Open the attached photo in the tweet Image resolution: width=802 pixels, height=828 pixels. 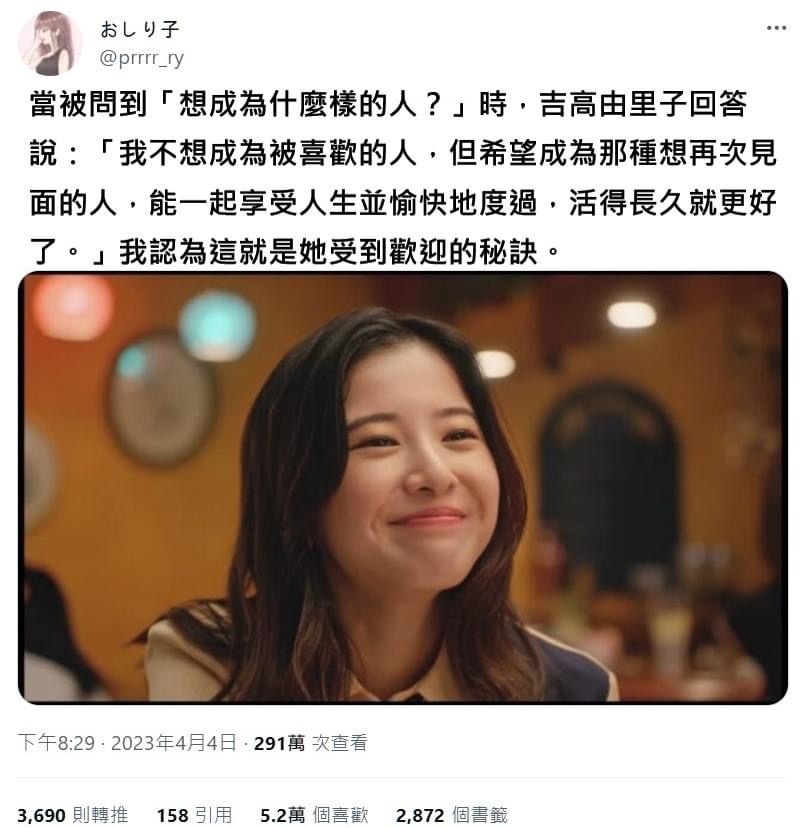coord(402,487)
